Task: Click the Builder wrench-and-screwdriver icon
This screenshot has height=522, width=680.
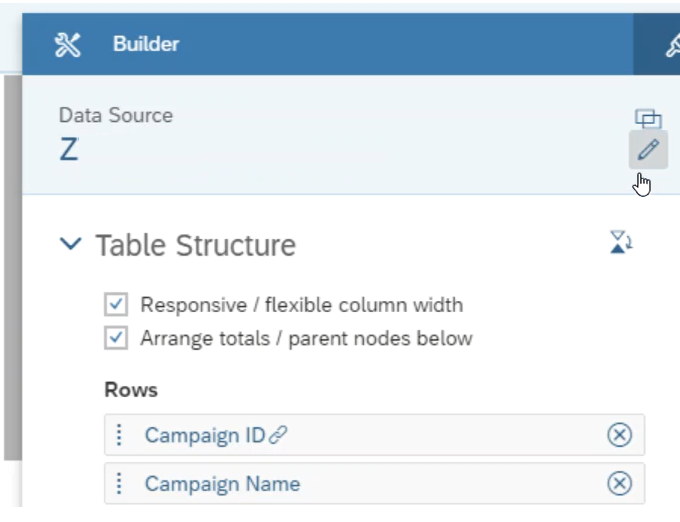Action: pyautogui.click(x=67, y=45)
